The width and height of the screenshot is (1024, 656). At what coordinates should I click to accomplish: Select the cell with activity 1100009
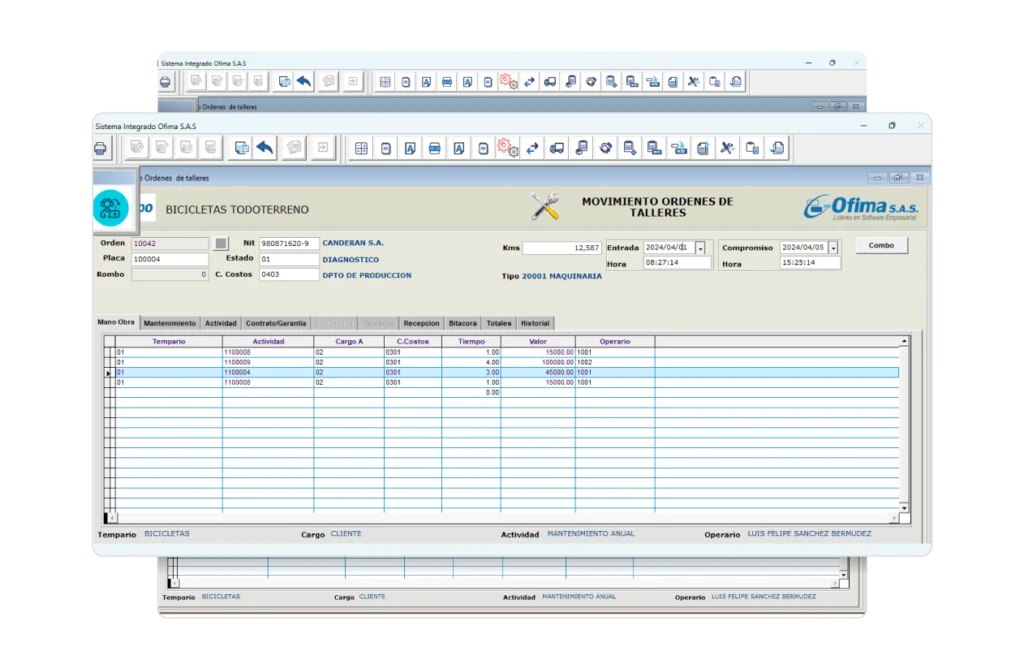(x=268, y=362)
